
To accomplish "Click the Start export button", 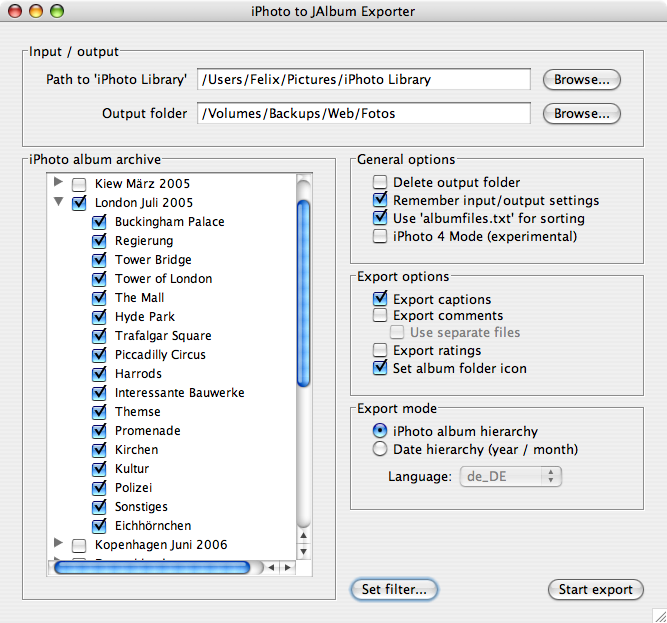I will click(596, 589).
